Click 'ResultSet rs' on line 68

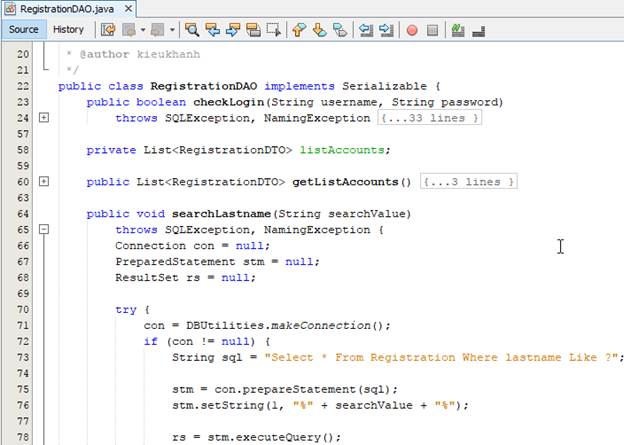(x=158, y=277)
